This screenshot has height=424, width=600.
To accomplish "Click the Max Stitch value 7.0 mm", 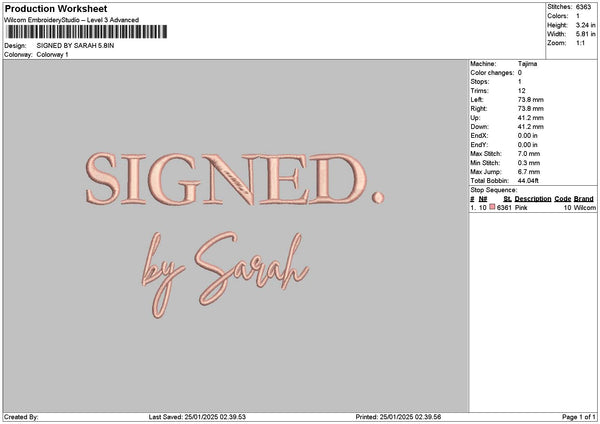I will coord(529,154).
